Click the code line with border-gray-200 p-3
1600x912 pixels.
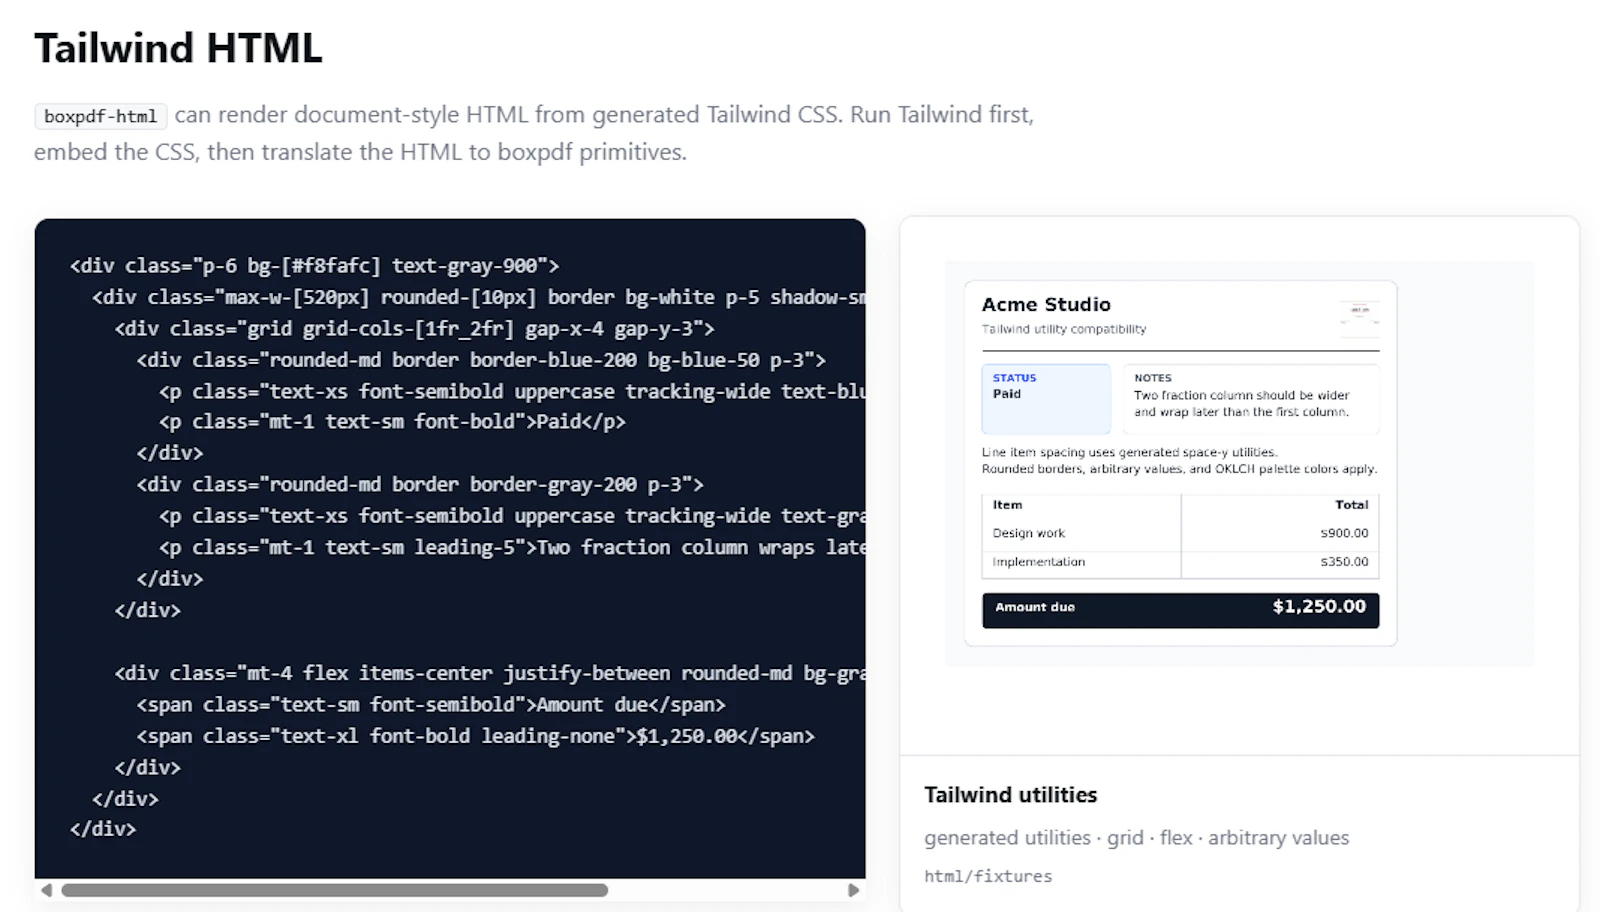(x=420, y=484)
